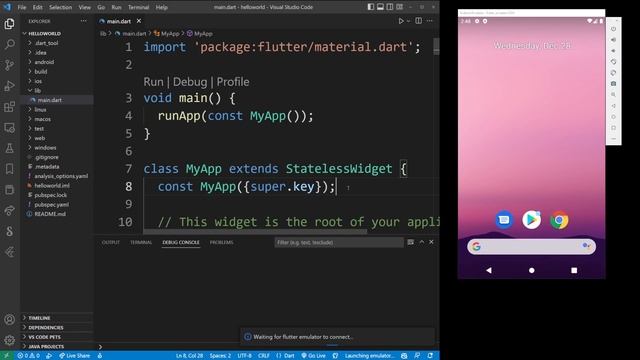Collapse the lib folder

pyautogui.click(x=37, y=91)
